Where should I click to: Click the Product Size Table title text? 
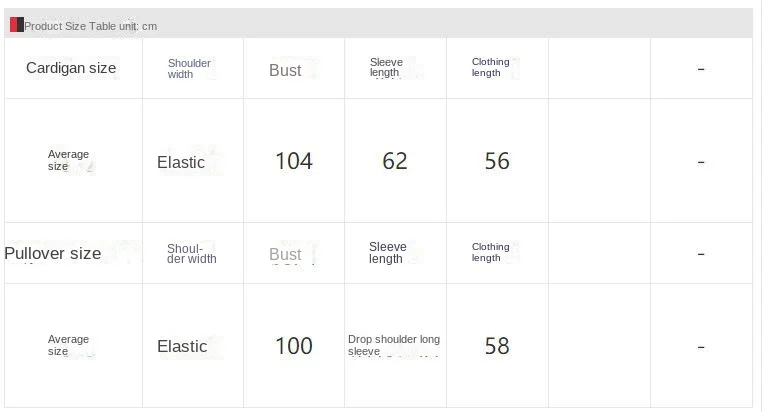coord(90,26)
